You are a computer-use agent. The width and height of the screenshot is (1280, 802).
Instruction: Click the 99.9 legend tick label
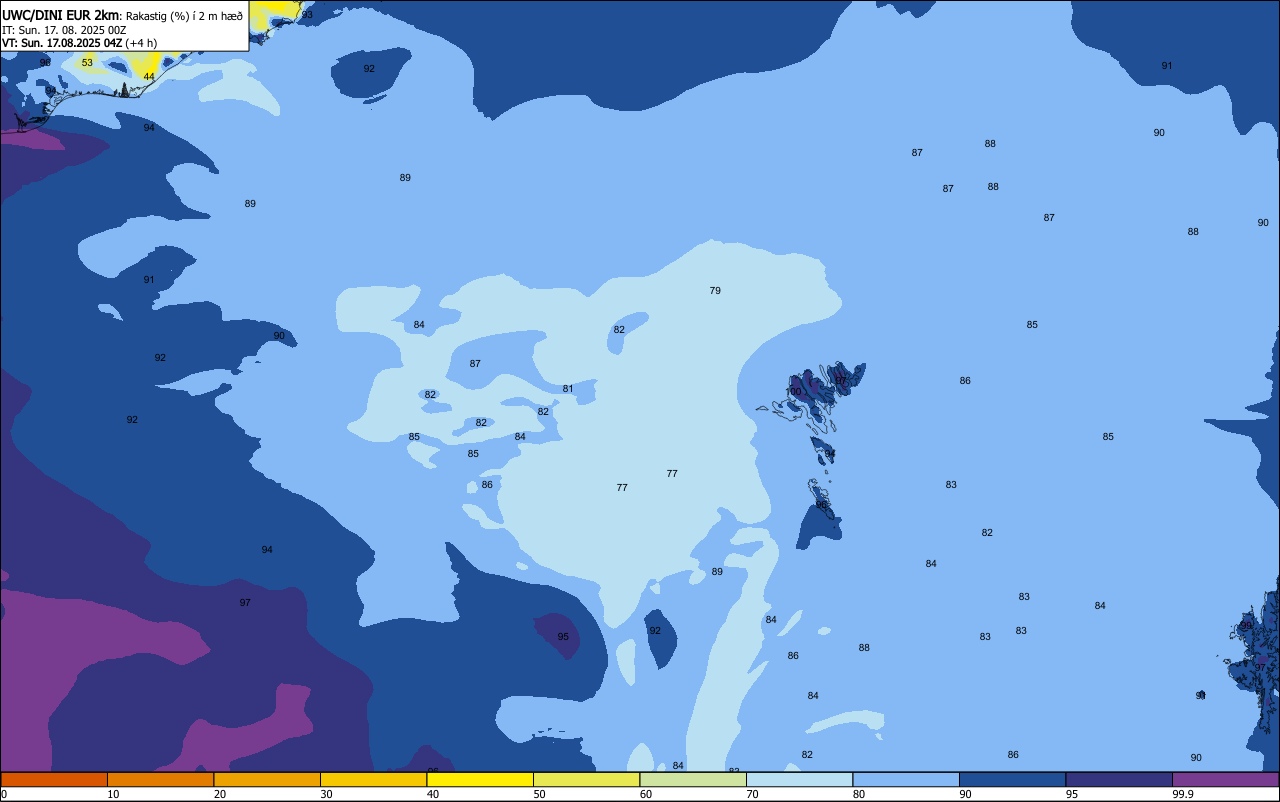tap(1182, 794)
